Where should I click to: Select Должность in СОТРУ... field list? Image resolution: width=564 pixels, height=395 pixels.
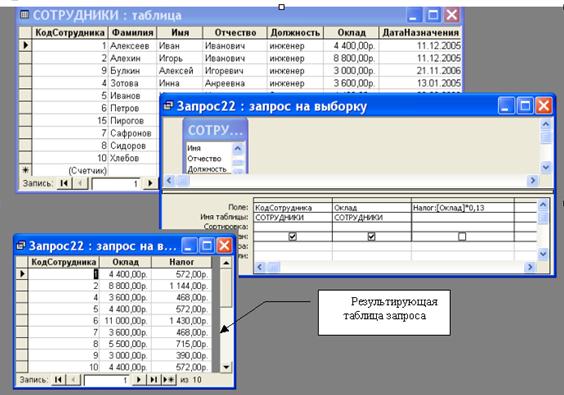point(207,169)
